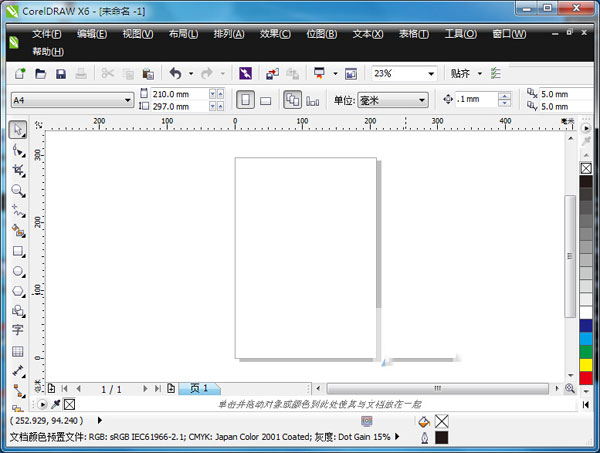Click the Undo arrow icon
The image size is (600, 453).
pos(175,74)
